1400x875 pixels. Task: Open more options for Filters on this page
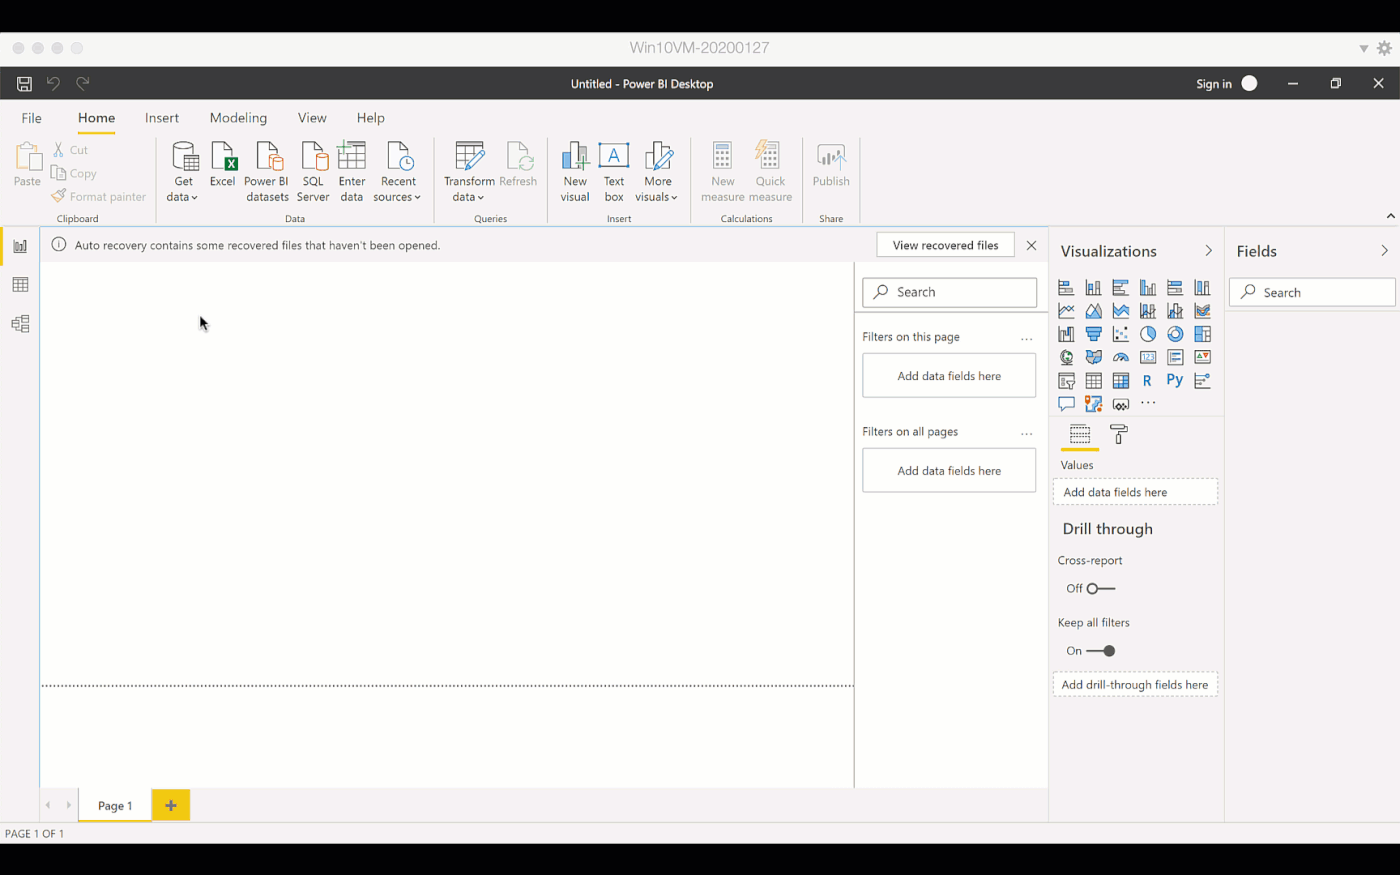pos(1026,338)
